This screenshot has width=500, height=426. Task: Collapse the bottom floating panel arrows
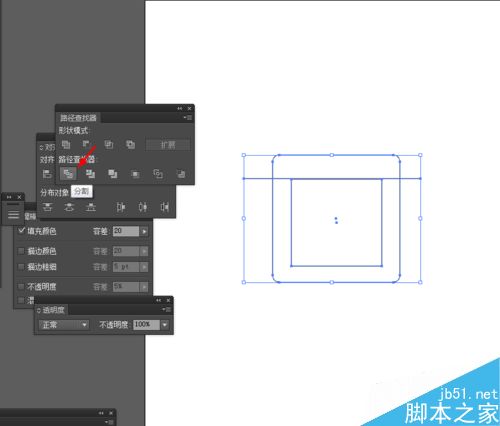click(101, 413)
